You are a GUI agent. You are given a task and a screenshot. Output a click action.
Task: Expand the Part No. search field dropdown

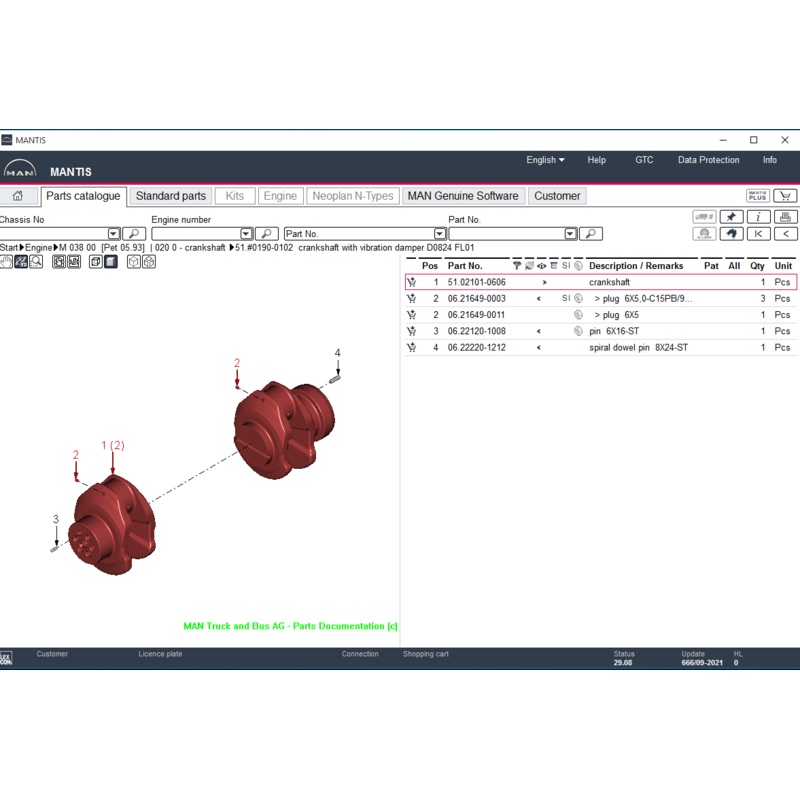tap(571, 234)
